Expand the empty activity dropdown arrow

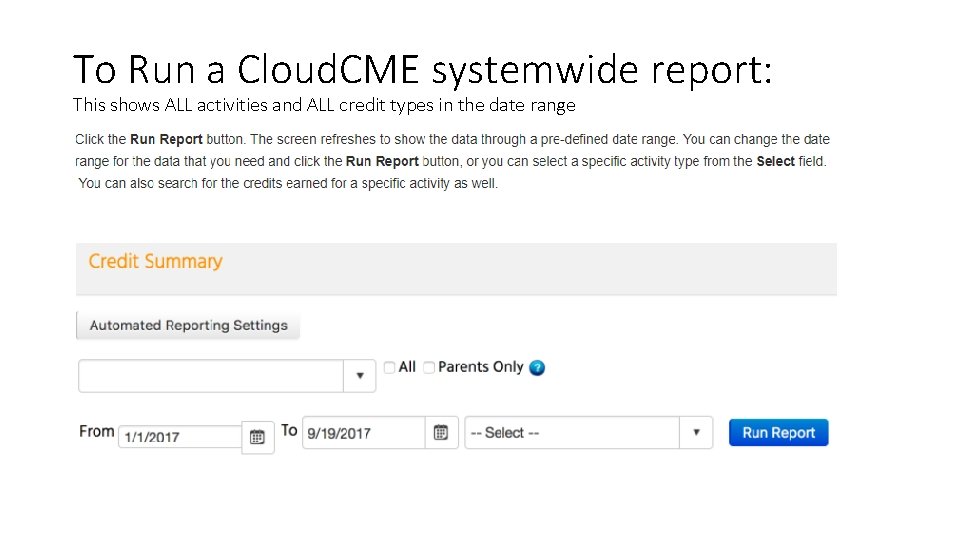(360, 376)
